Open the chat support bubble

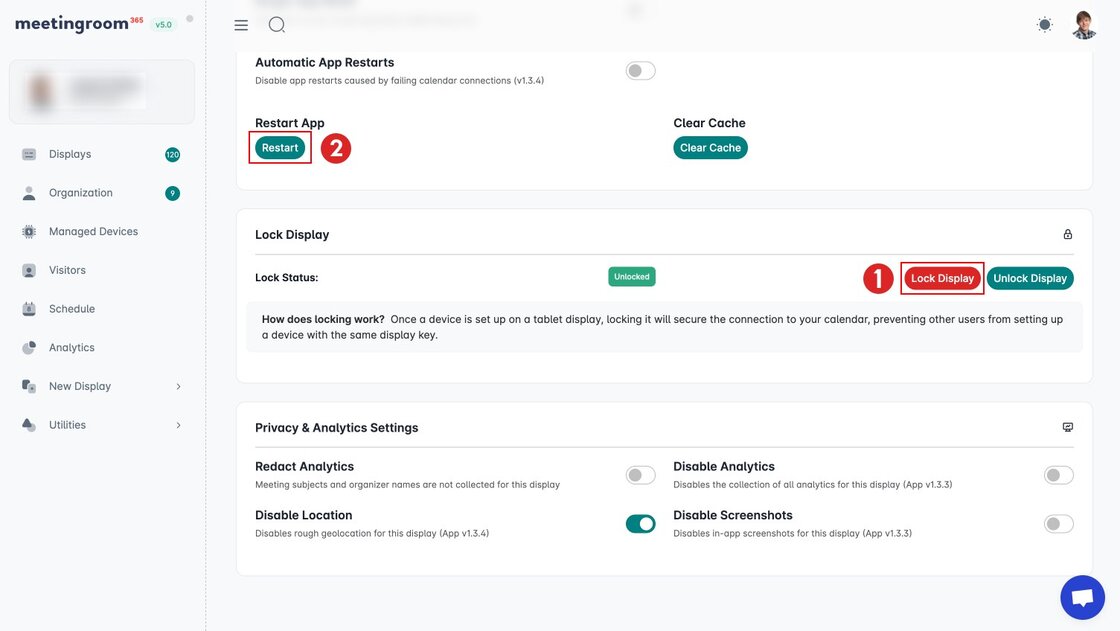[x=1082, y=598]
